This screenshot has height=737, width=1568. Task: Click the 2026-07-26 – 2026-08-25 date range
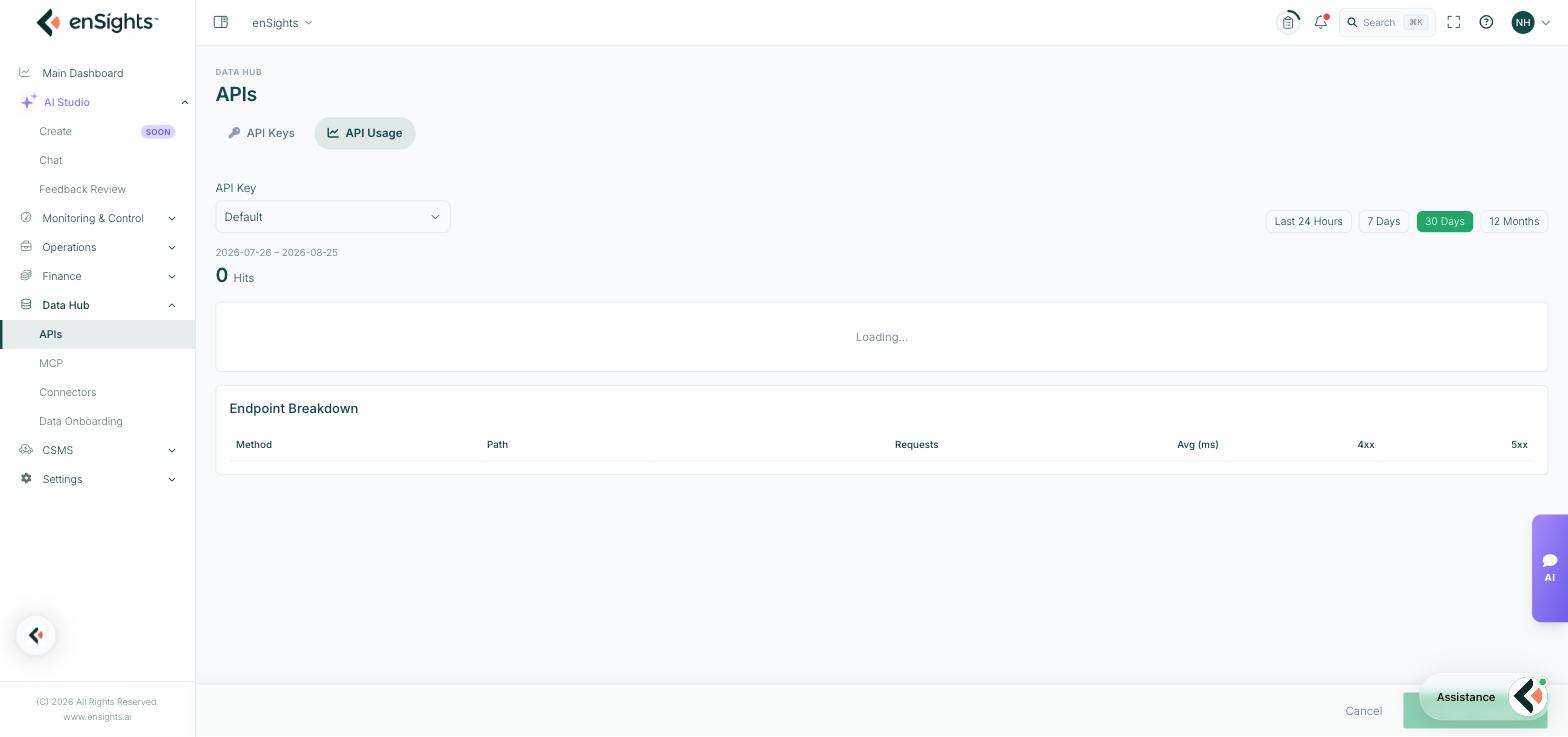point(277,252)
